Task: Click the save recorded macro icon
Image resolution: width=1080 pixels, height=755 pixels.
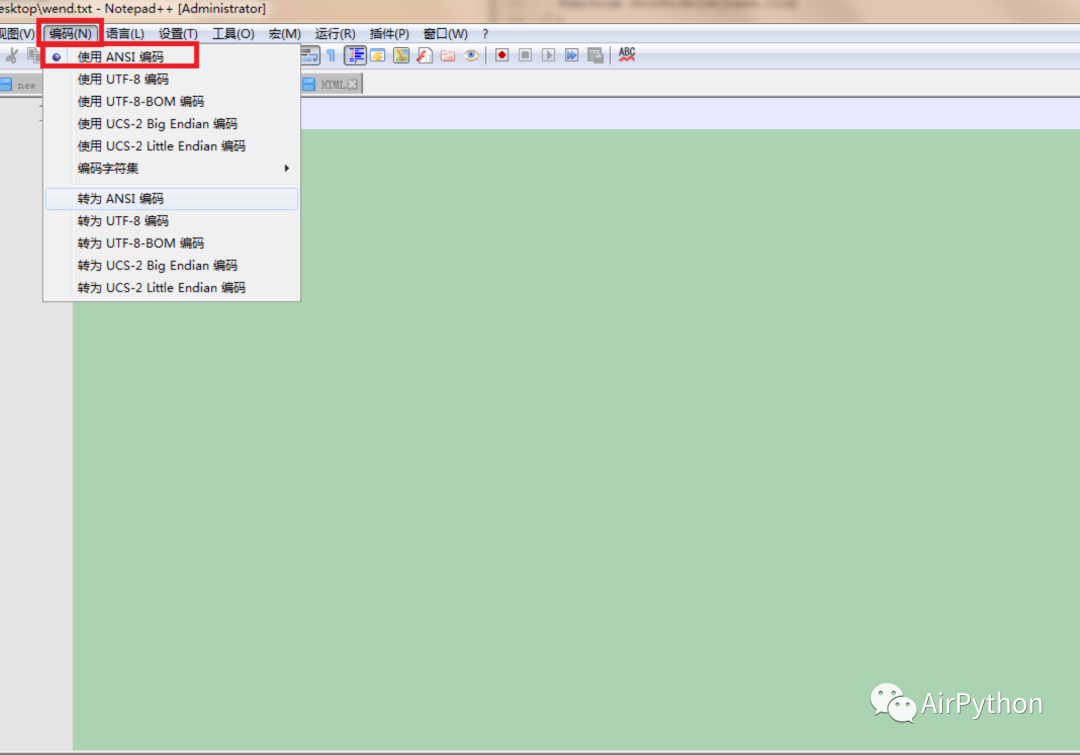Action: (595, 55)
